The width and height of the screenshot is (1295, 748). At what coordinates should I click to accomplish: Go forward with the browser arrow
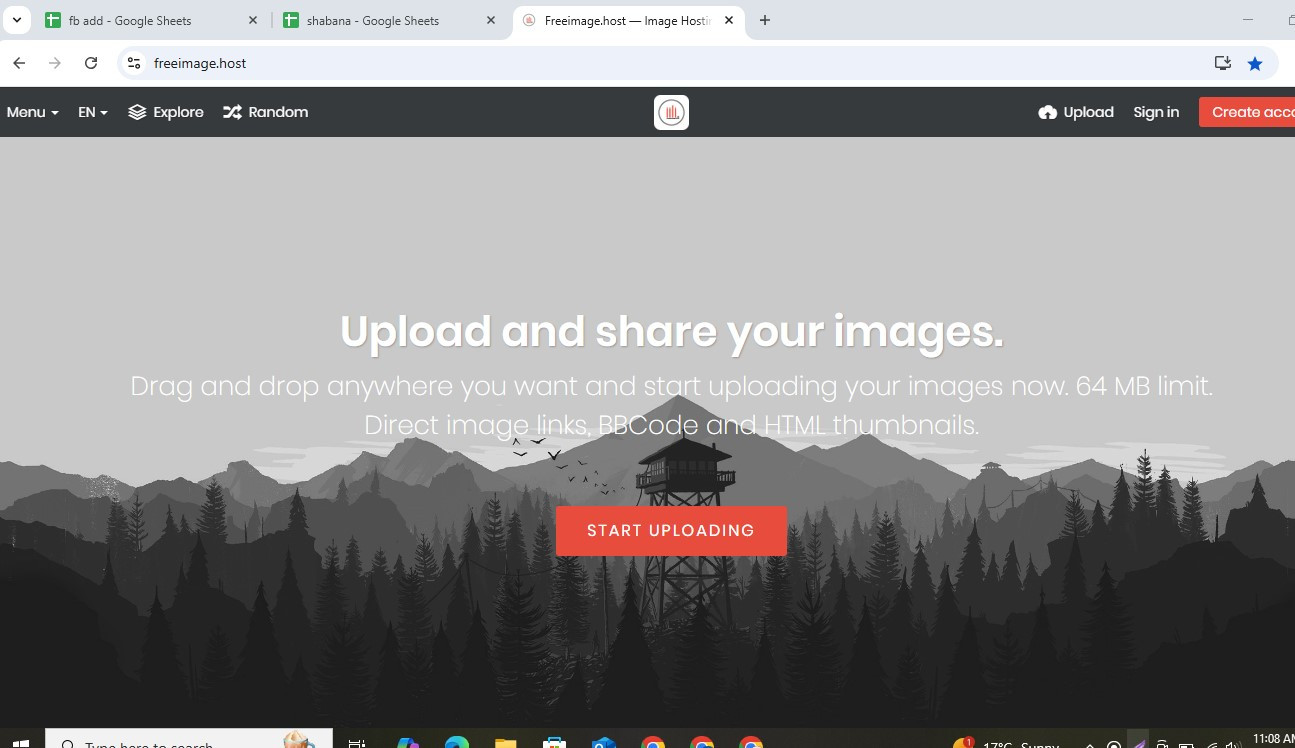click(55, 63)
